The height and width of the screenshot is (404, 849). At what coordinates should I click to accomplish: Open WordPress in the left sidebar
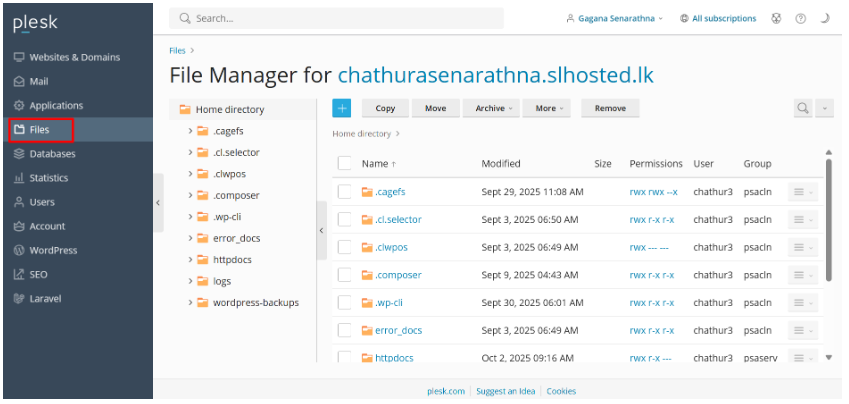click(x=52, y=250)
